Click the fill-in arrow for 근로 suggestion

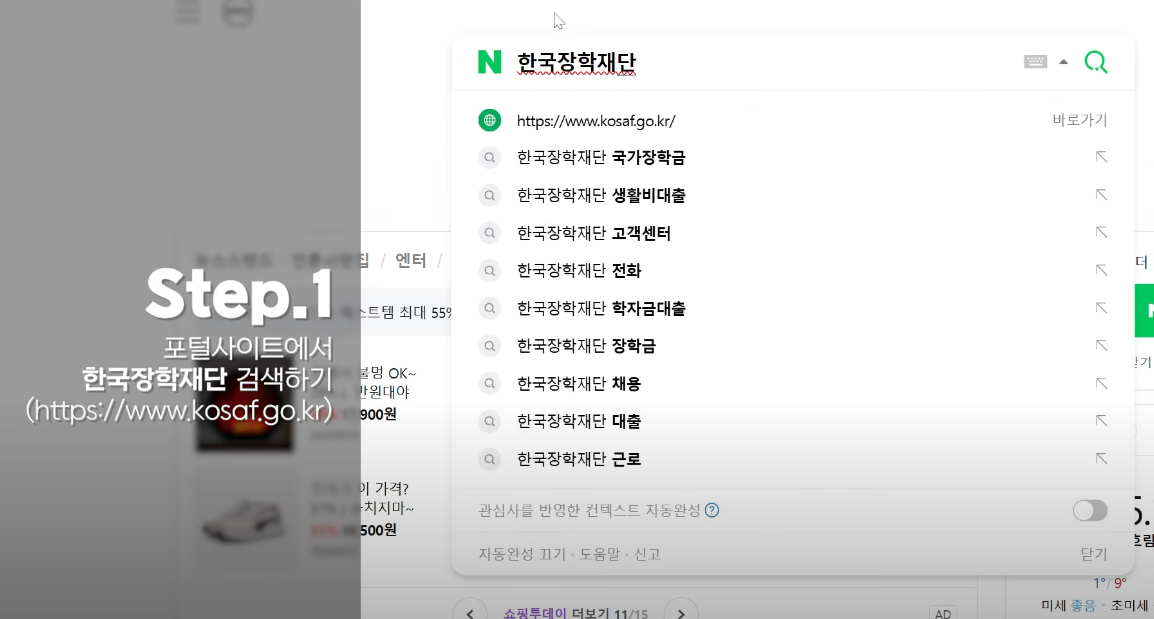1101,459
